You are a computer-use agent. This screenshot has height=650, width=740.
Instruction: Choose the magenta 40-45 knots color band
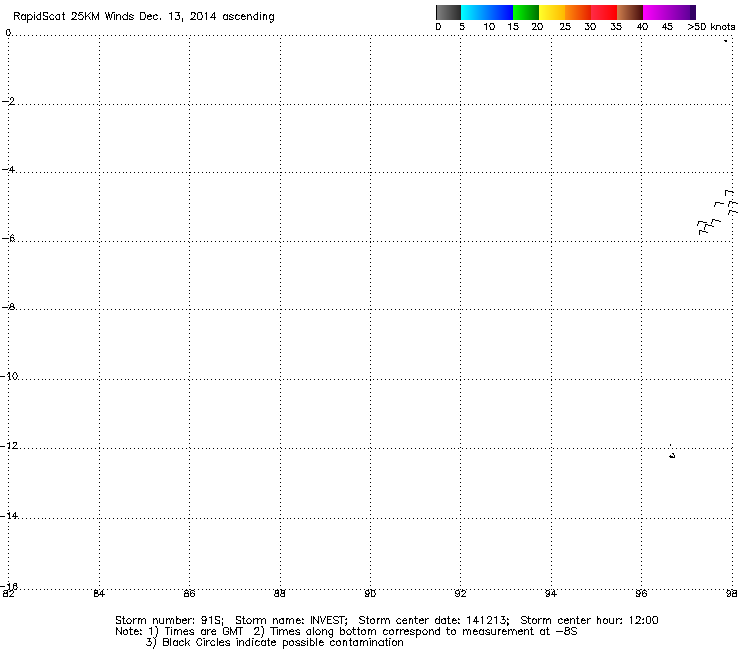[x=656, y=12]
